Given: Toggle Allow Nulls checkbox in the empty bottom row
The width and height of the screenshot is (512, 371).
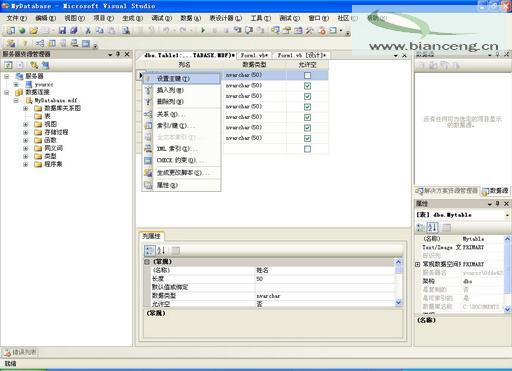Looking at the screenshot, I should pos(307,149).
